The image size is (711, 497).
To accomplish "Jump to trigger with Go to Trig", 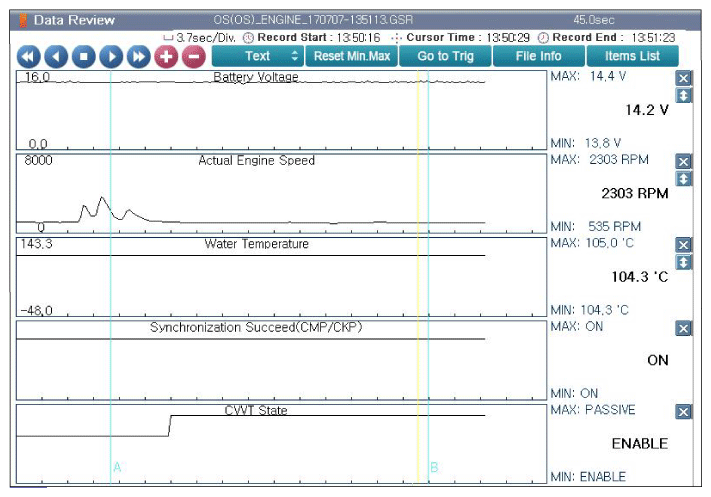I will tap(445, 56).
